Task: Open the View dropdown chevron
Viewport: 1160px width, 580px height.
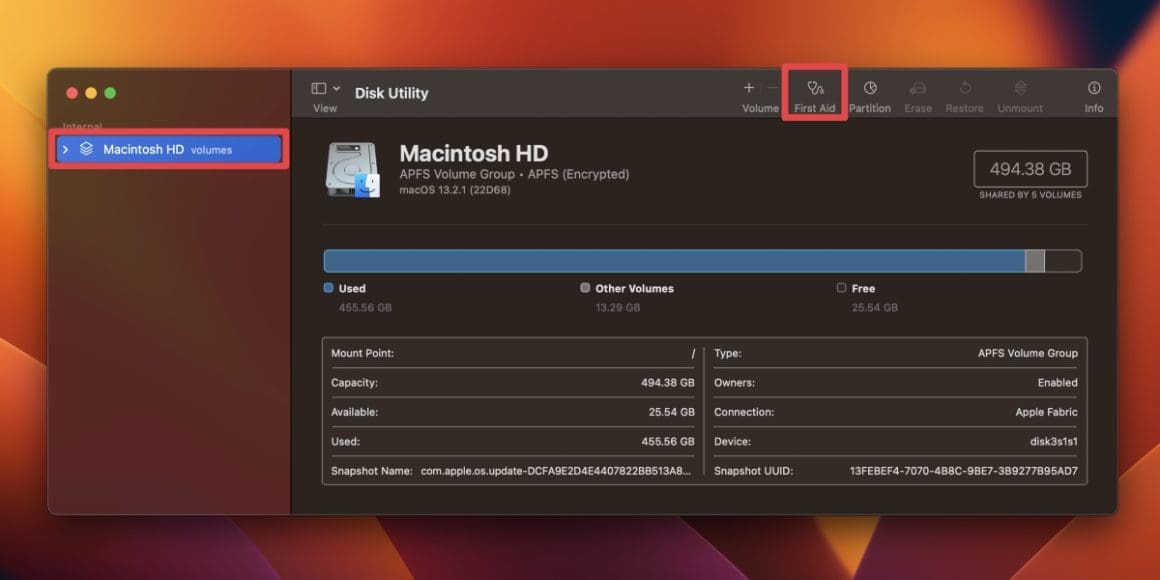Action: (336, 89)
